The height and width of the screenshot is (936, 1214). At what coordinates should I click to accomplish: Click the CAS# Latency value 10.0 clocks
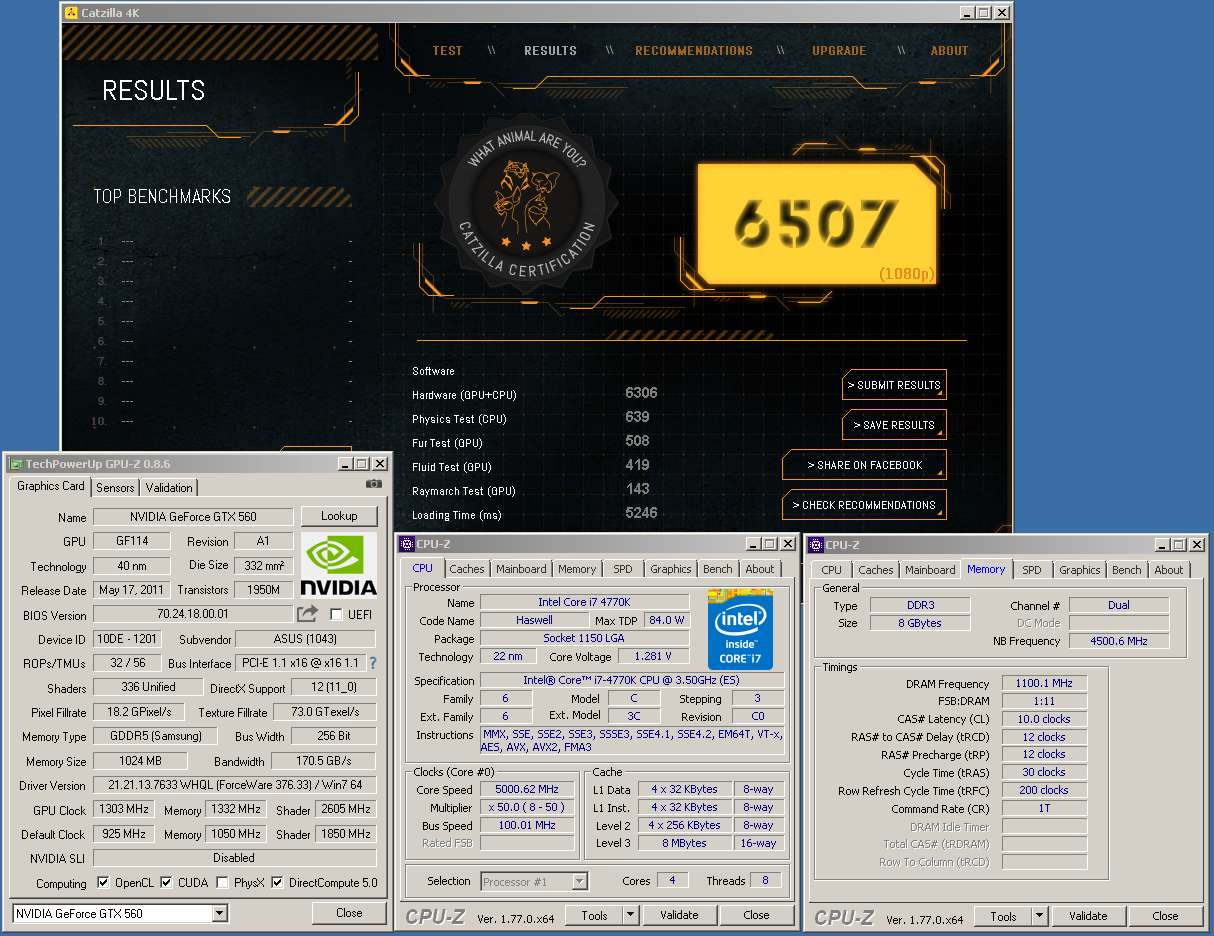point(1044,719)
